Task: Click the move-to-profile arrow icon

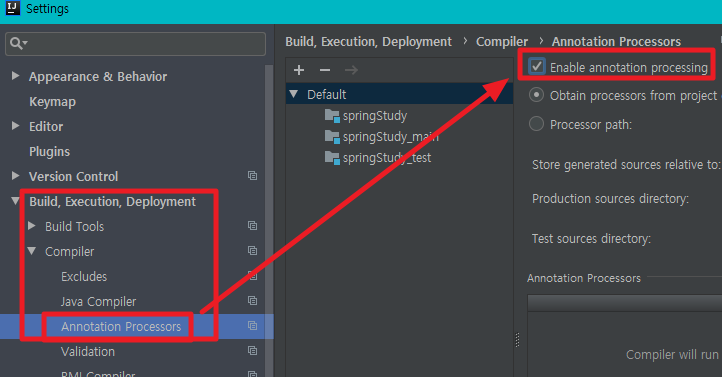Action: [x=351, y=70]
